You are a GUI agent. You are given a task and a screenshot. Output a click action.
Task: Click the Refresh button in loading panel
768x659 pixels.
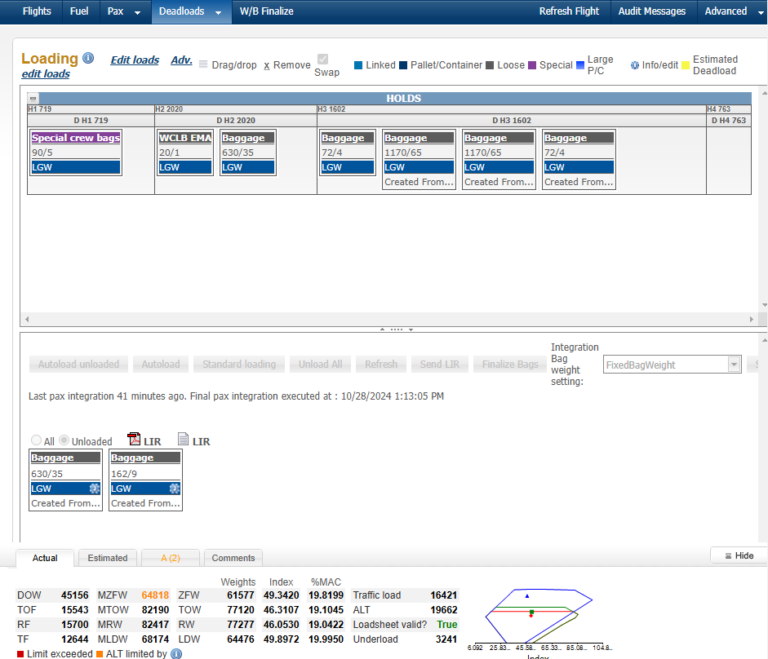coord(381,364)
